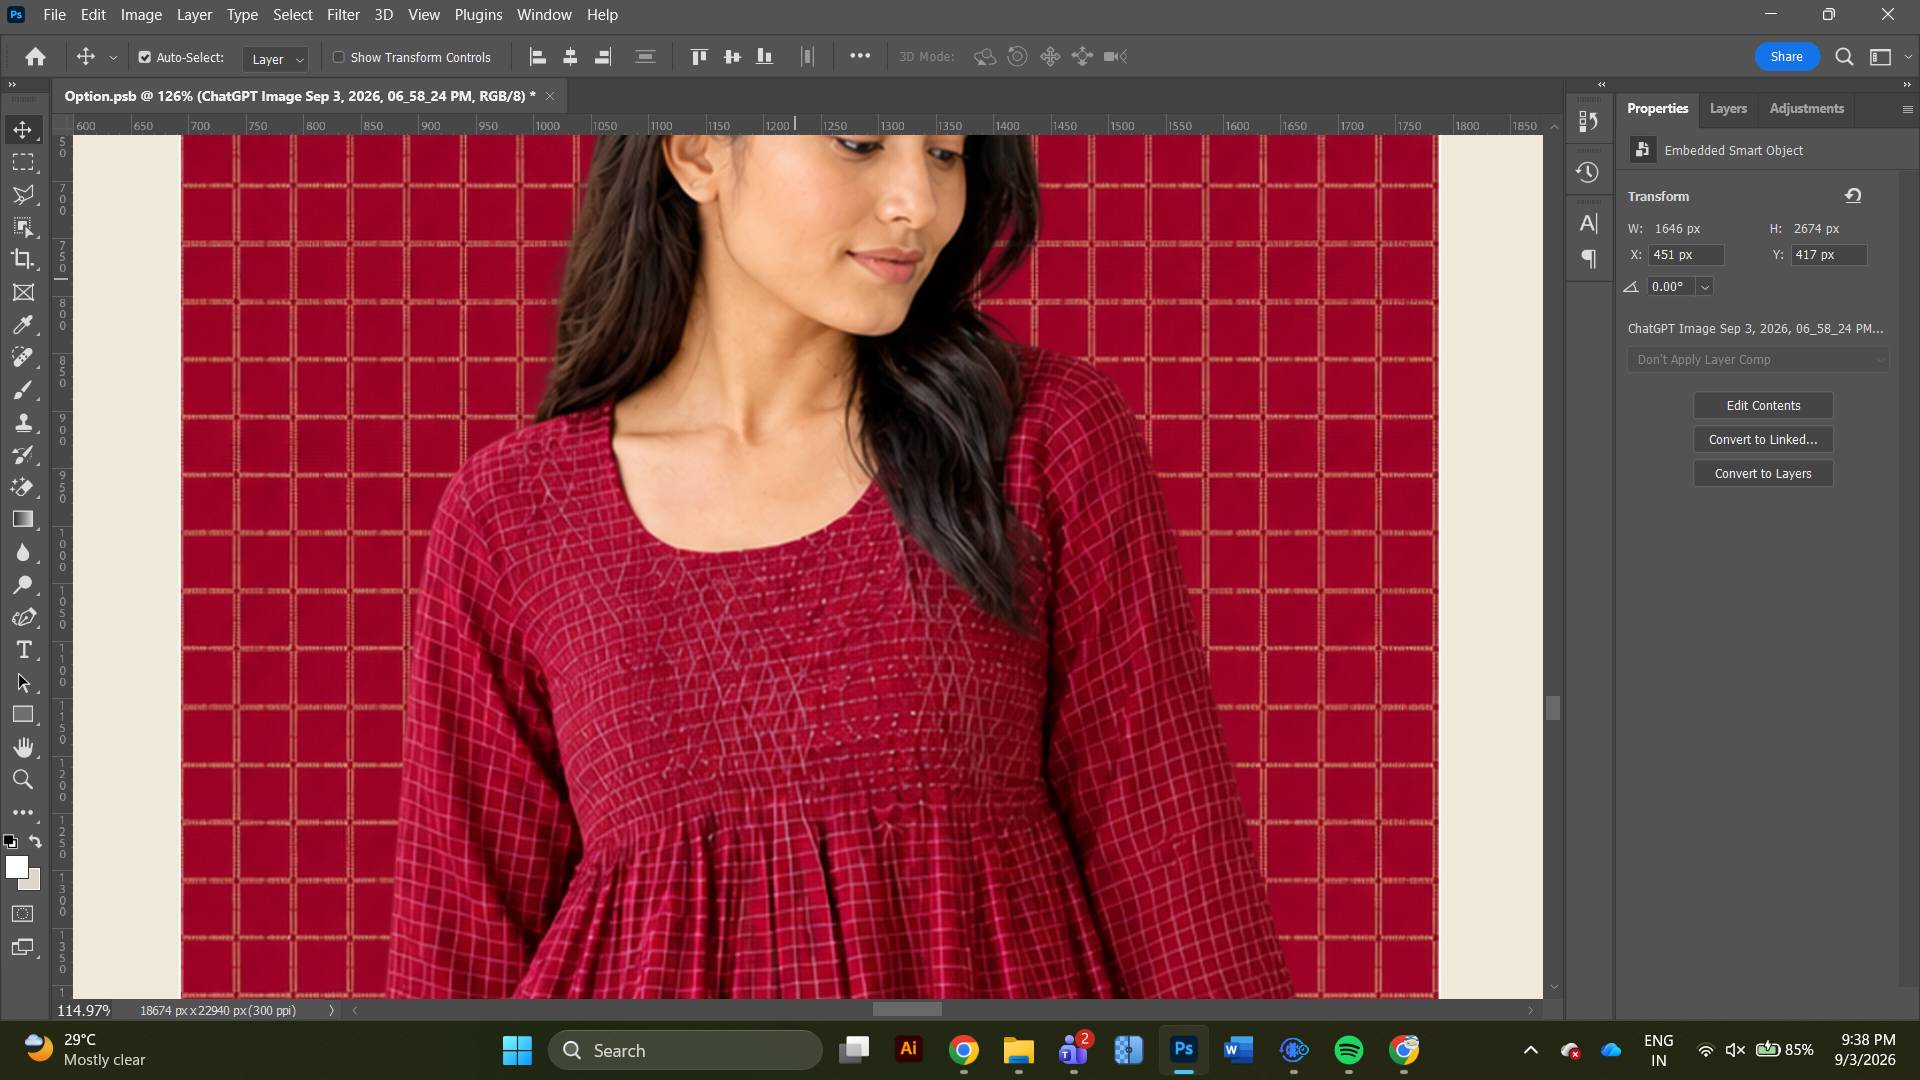Click the foreground color swatch
The width and height of the screenshot is (1920, 1080).
click(x=17, y=868)
